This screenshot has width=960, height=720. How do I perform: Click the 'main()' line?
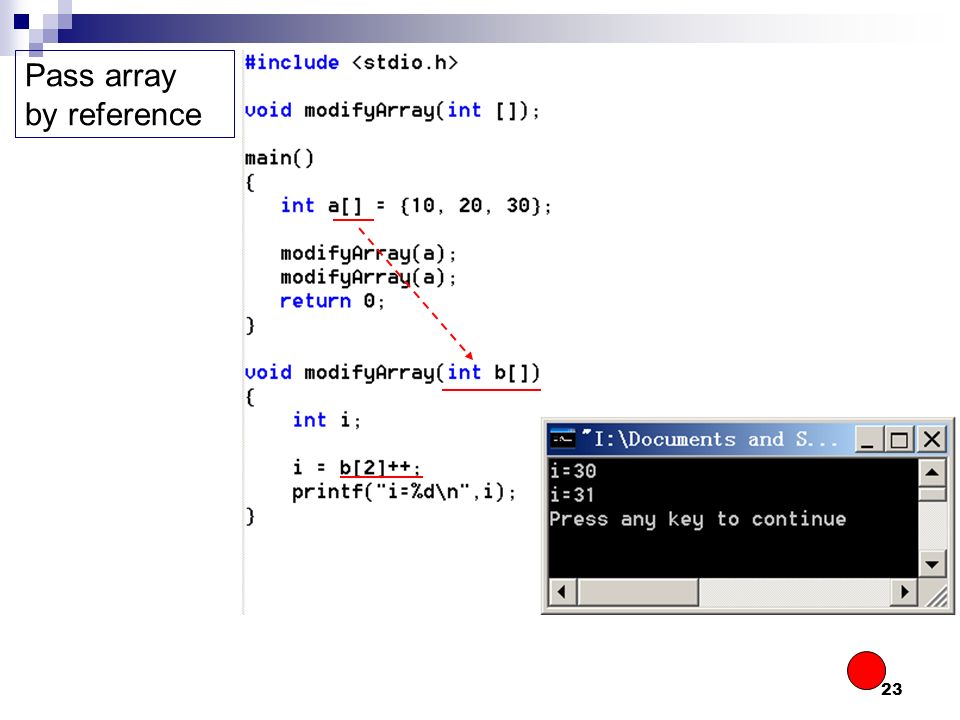[279, 158]
